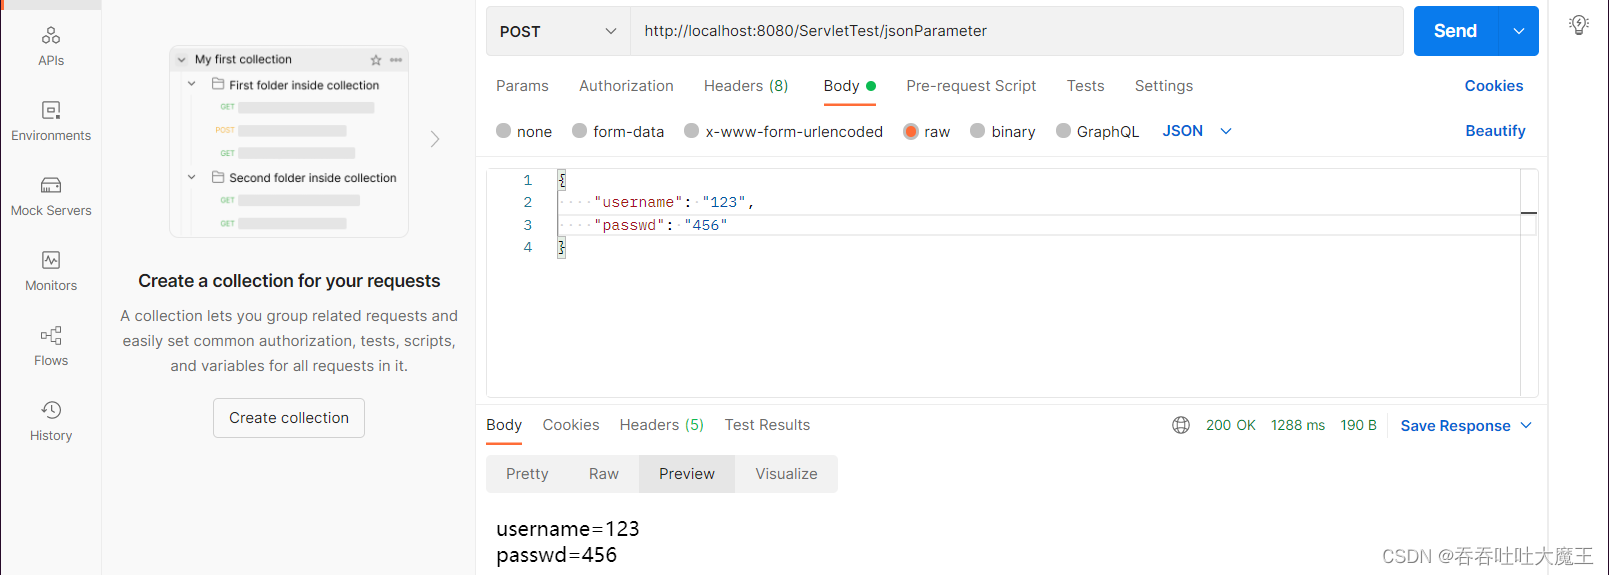The width and height of the screenshot is (1609, 575).
Task: Switch to the Authorization tab
Action: (626, 86)
